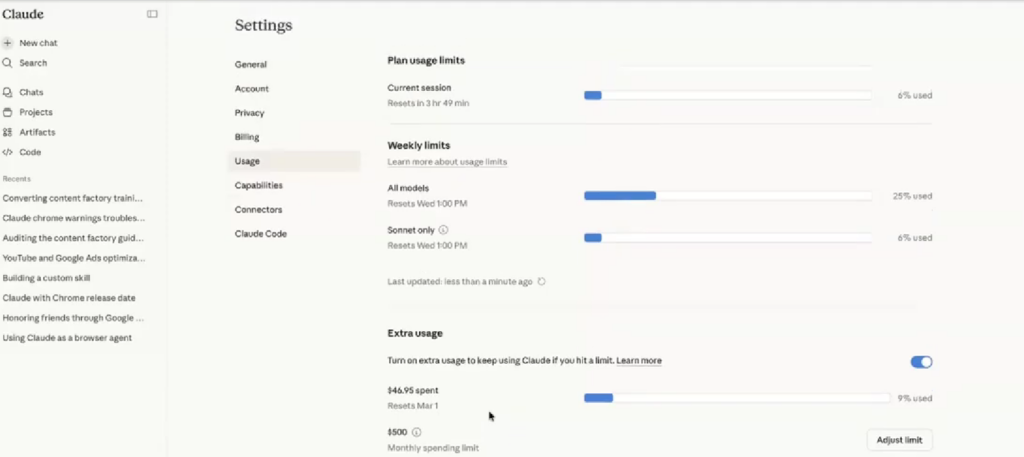The width and height of the screenshot is (1024, 457).
Task: Click the Projects folder icon
Action: click(8, 112)
